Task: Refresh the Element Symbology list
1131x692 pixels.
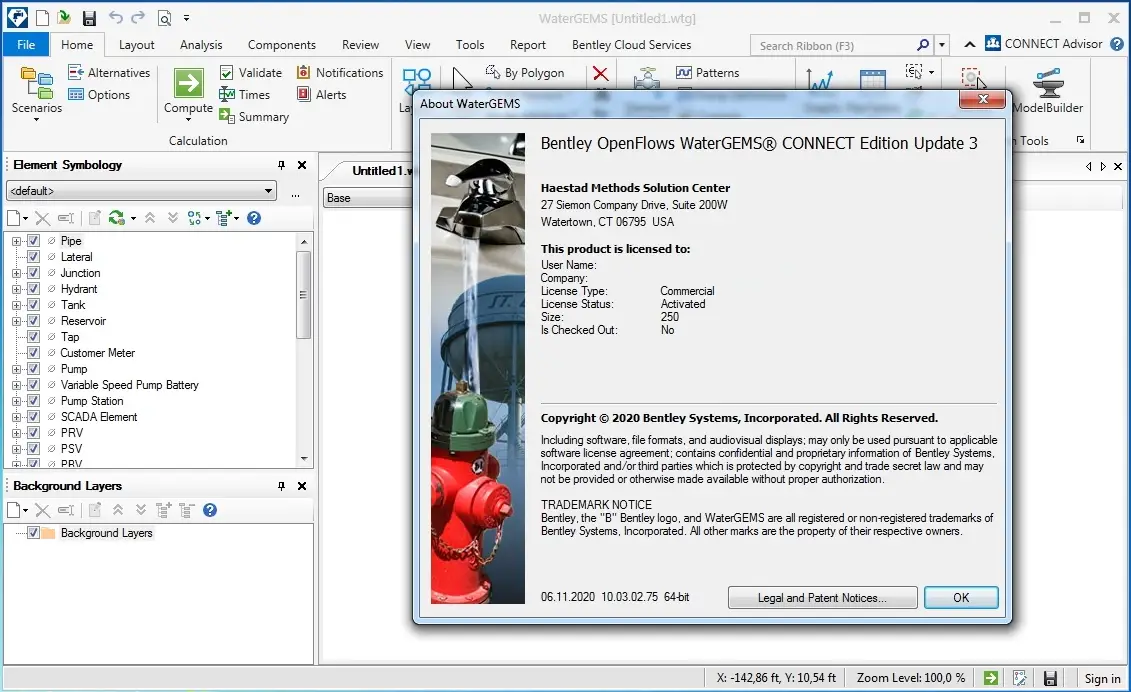Action: 116,218
